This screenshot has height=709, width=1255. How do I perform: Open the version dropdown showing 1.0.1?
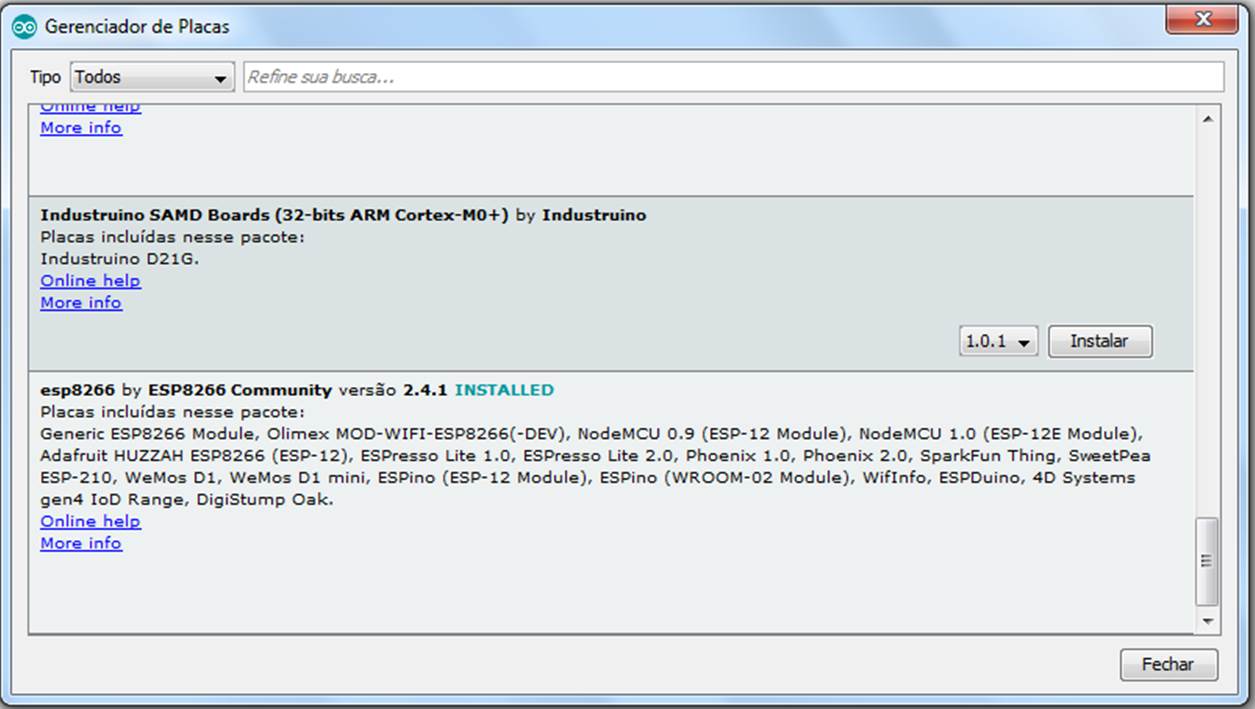pyautogui.click(x=996, y=340)
